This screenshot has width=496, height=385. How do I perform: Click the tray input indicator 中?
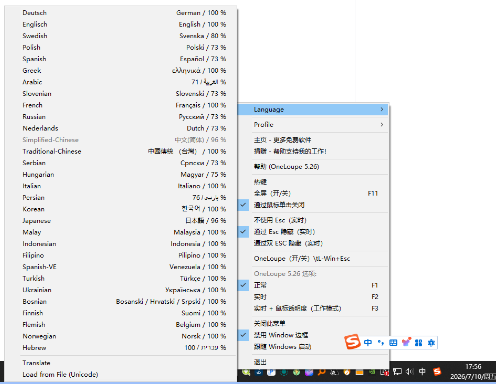click(422, 372)
